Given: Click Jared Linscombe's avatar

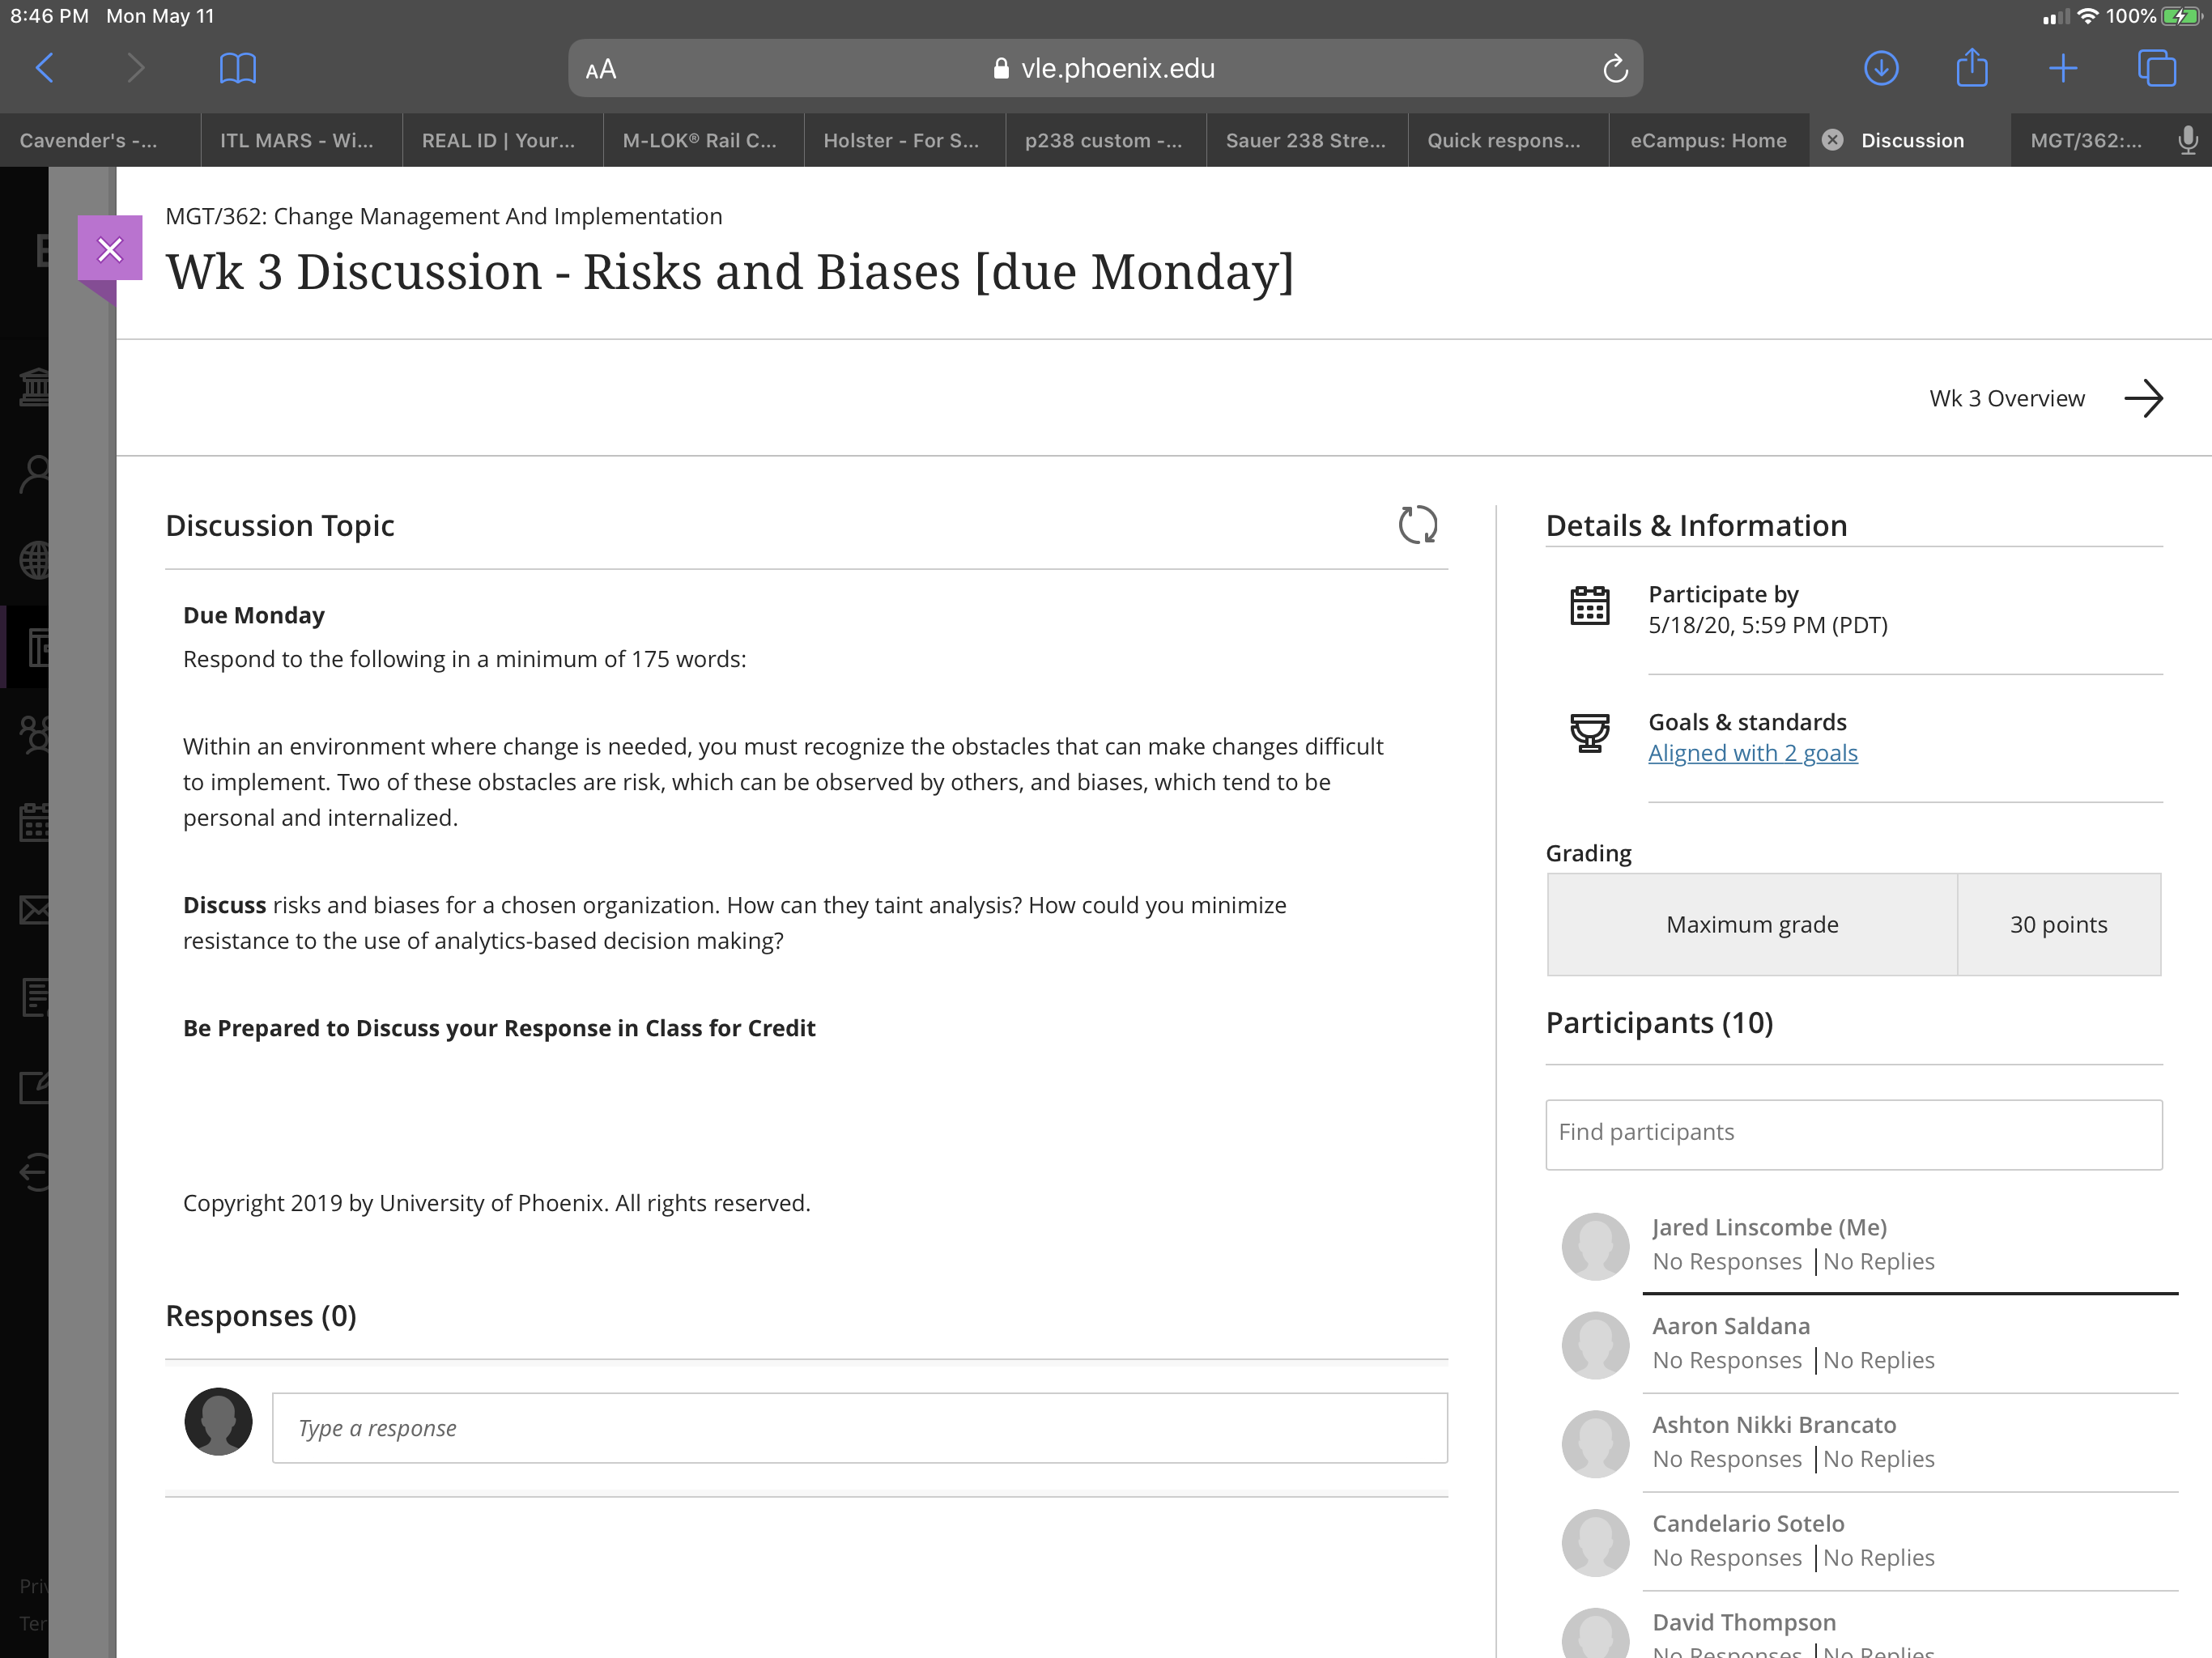Looking at the screenshot, I should tap(1595, 1246).
